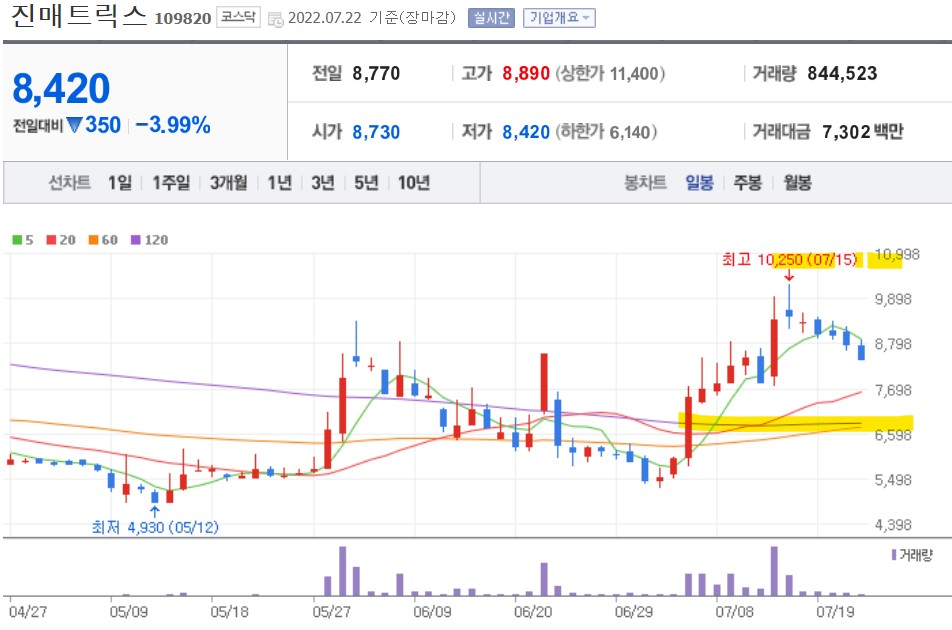Click the 2022.07.22 기준(장마감) date text
Viewport: 952px width, 630px height.
coord(372,18)
